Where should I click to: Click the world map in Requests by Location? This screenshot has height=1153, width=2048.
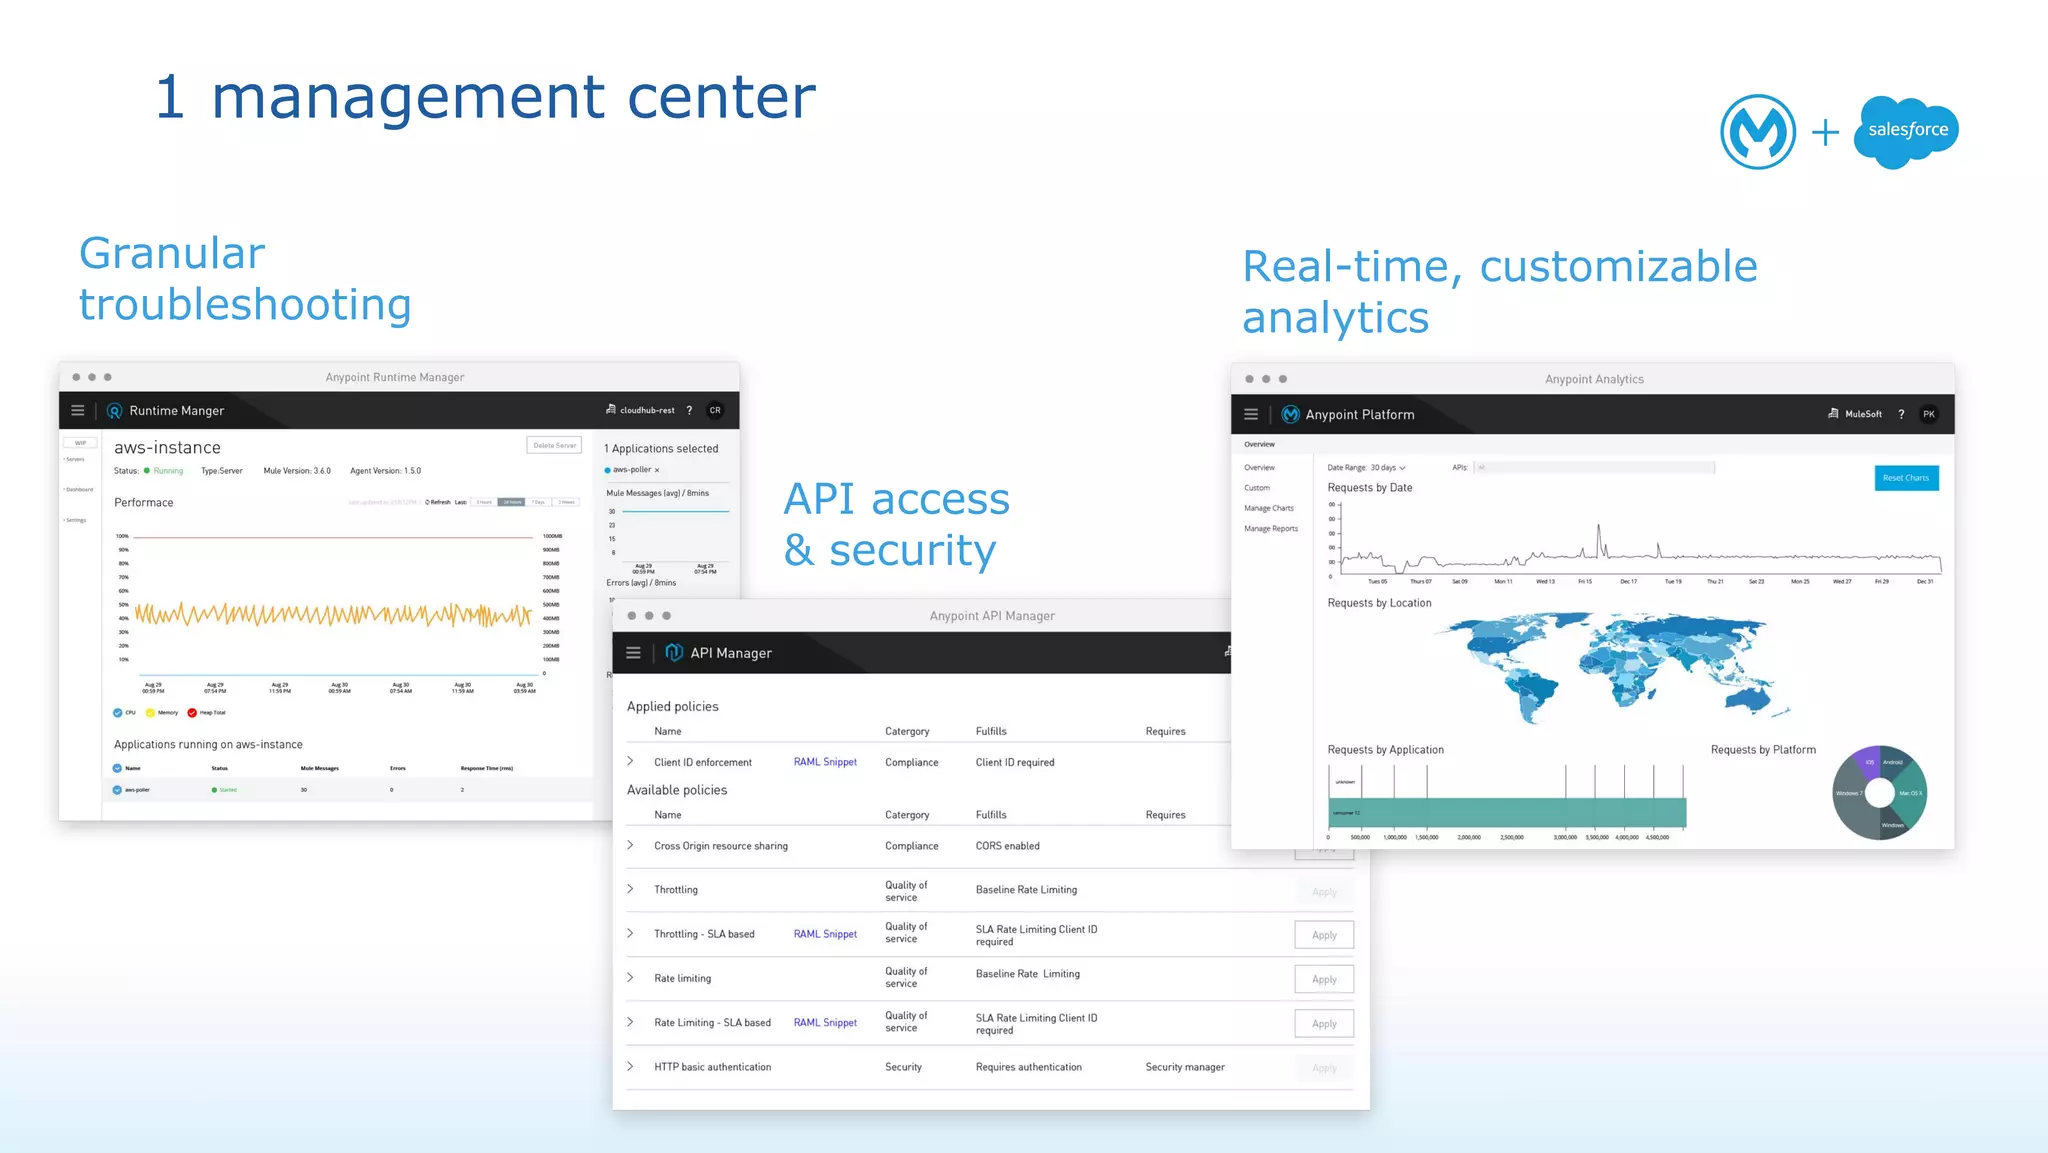(x=1612, y=668)
